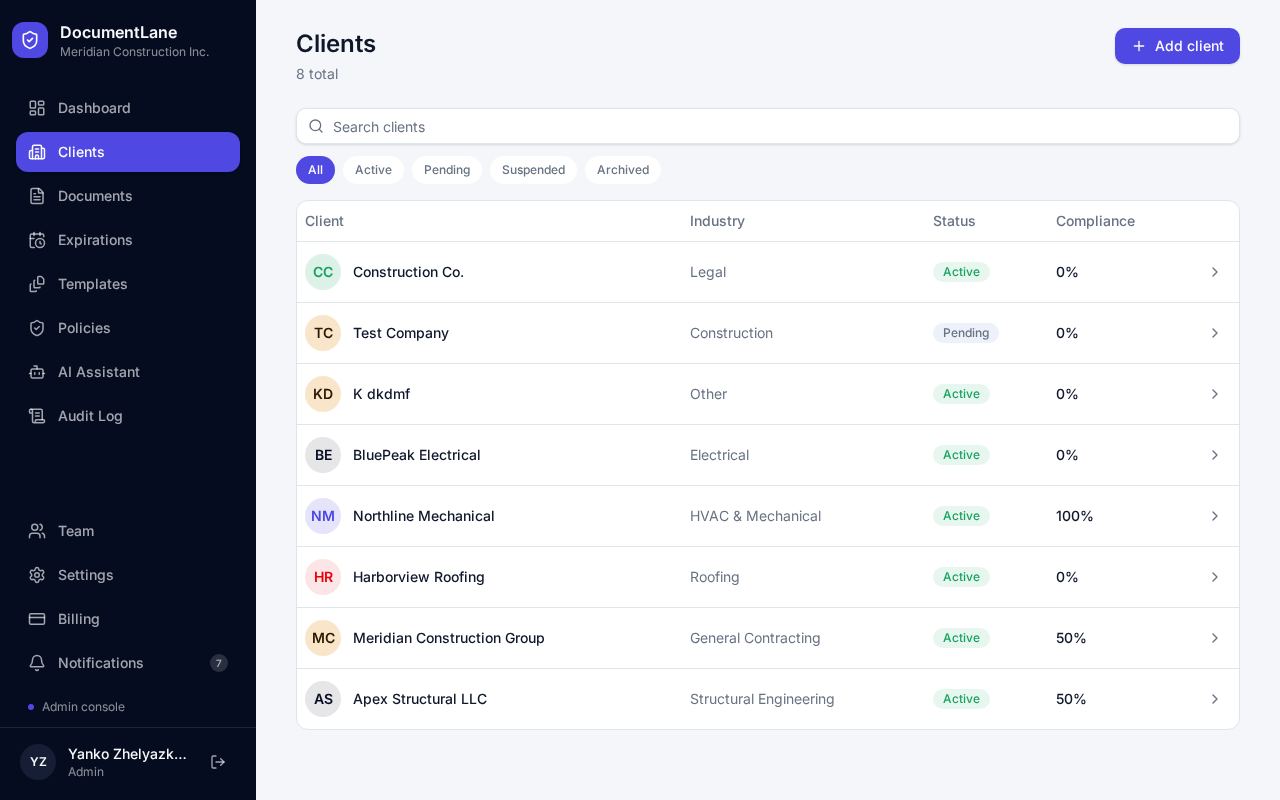Click the HR avatar for Harborview Roofing

[x=323, y=577]
